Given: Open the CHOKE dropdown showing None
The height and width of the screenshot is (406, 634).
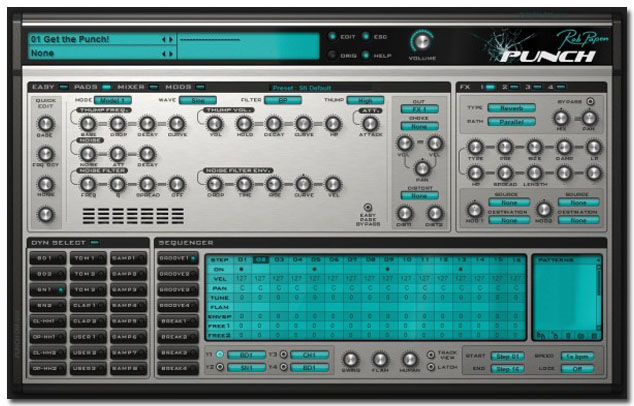Looking at the screenshot, I should (x=420, y=126).
